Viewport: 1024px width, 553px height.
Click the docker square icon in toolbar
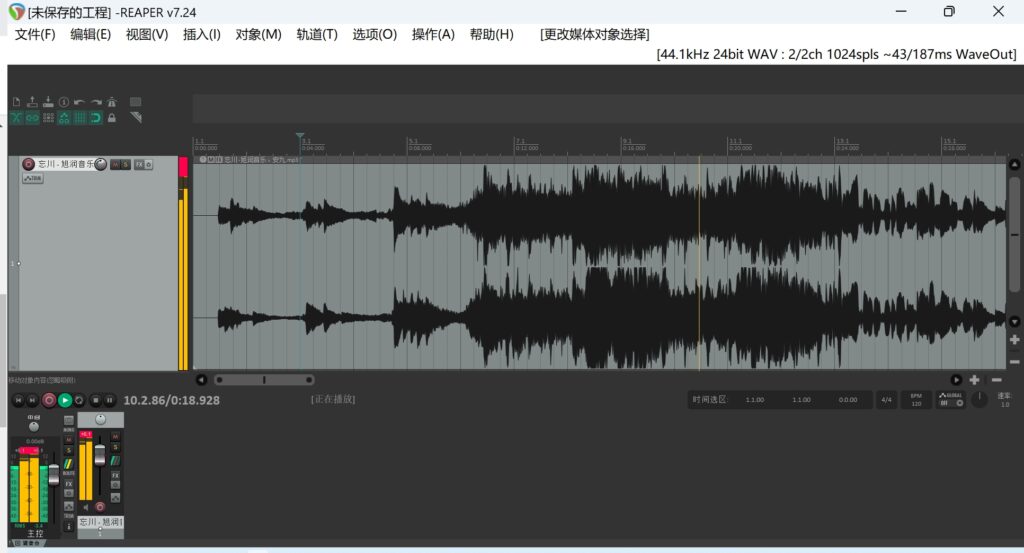(135, 102)
